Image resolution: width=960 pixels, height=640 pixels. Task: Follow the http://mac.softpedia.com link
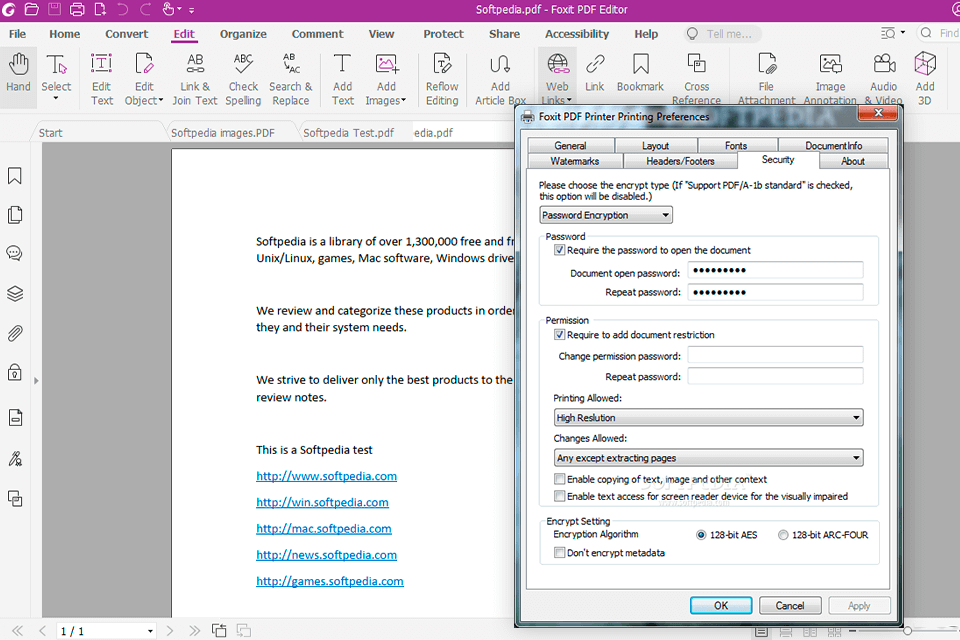pyautogui.click(x=324, y=529)
